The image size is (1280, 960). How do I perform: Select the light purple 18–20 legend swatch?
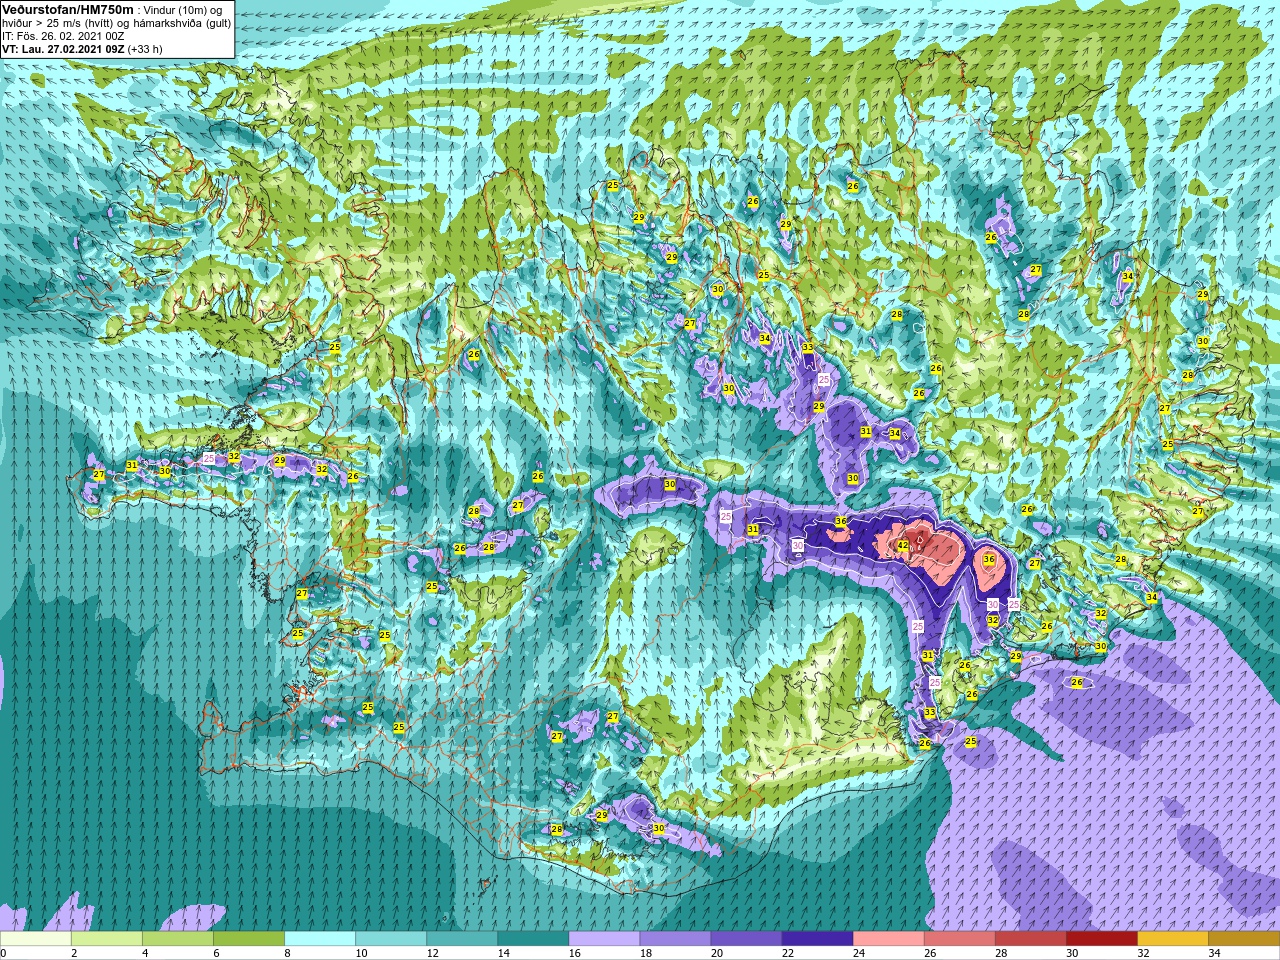(x=675, y=939)
